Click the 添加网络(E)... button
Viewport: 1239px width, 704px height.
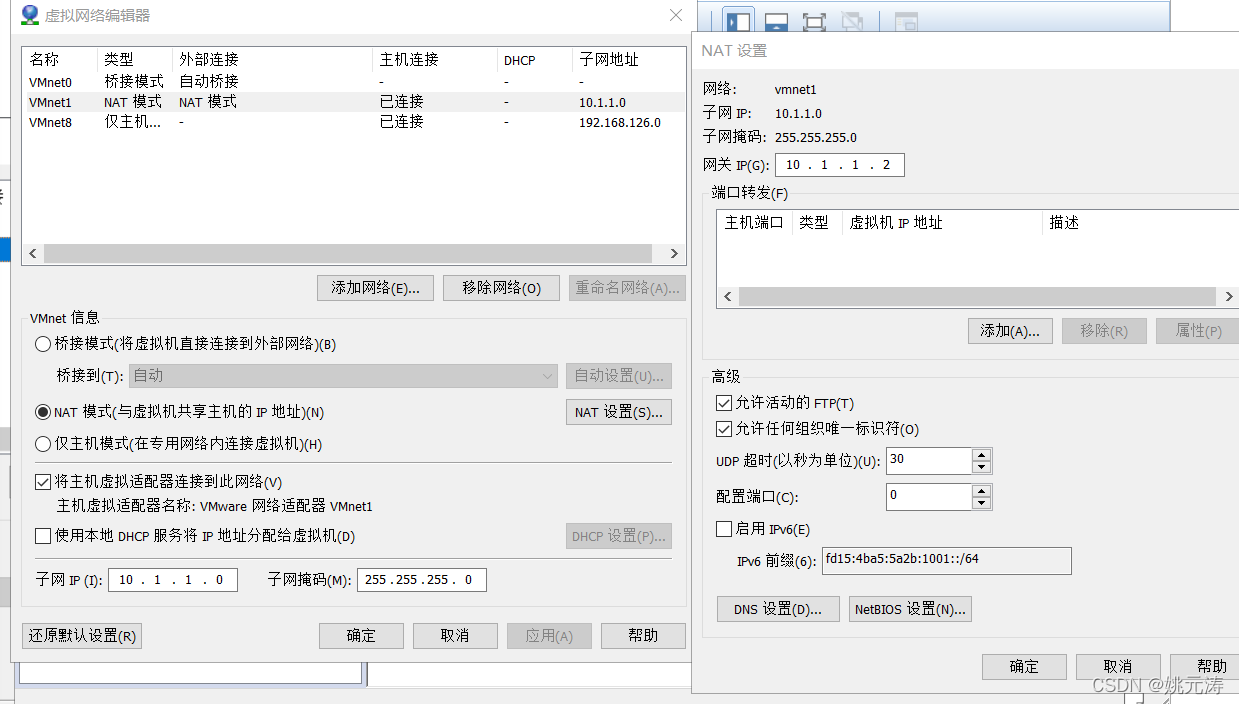tap(375, 288)
